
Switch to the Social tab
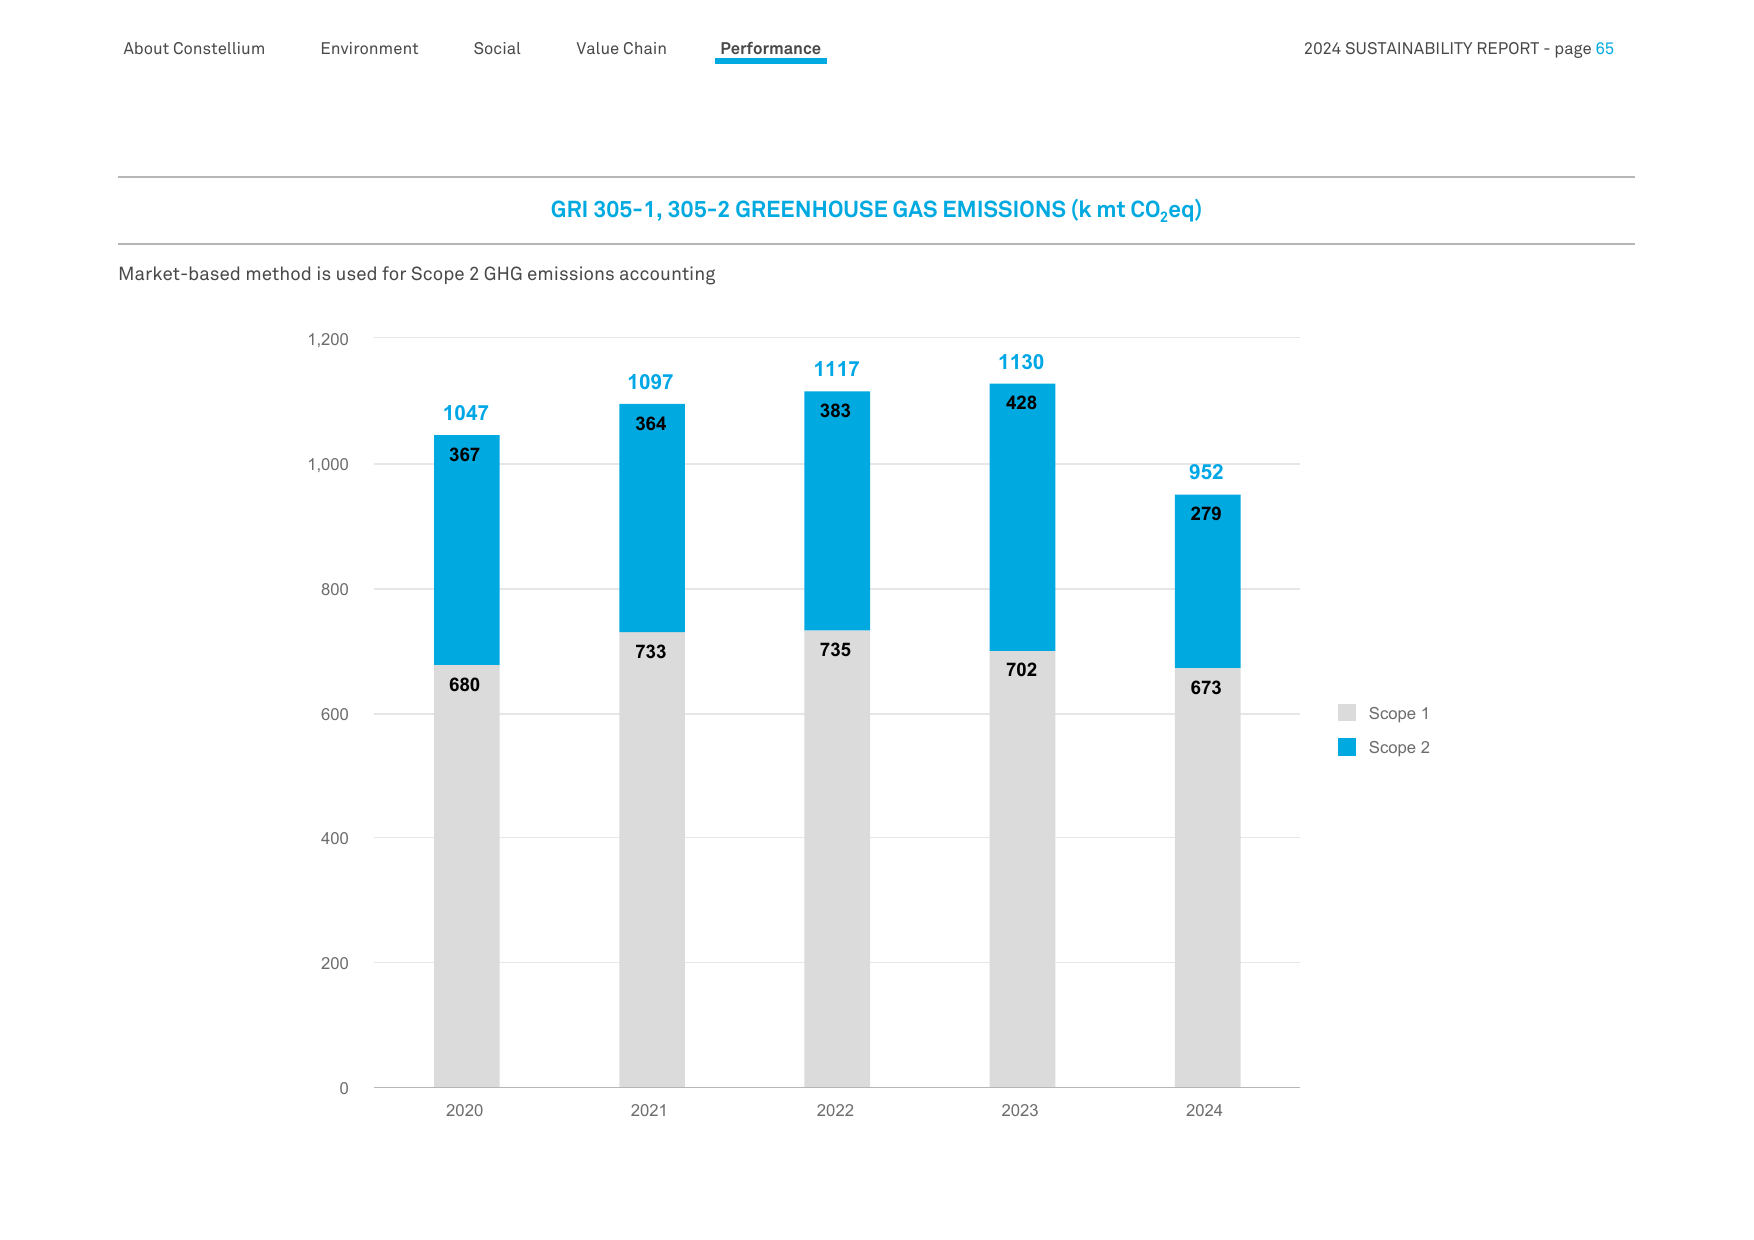point(497,48)
